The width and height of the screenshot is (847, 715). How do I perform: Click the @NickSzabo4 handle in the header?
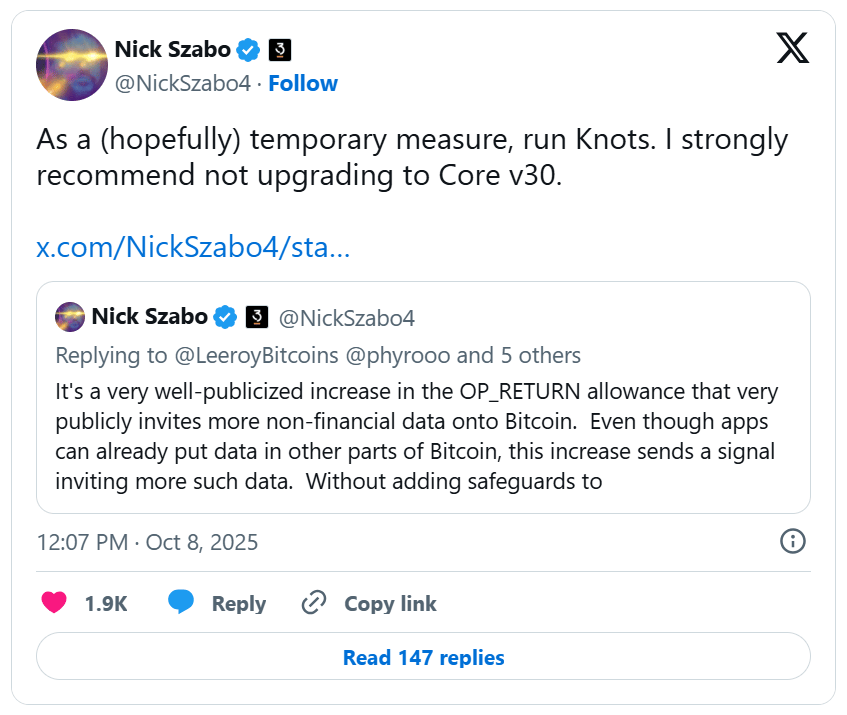point(183,83)
